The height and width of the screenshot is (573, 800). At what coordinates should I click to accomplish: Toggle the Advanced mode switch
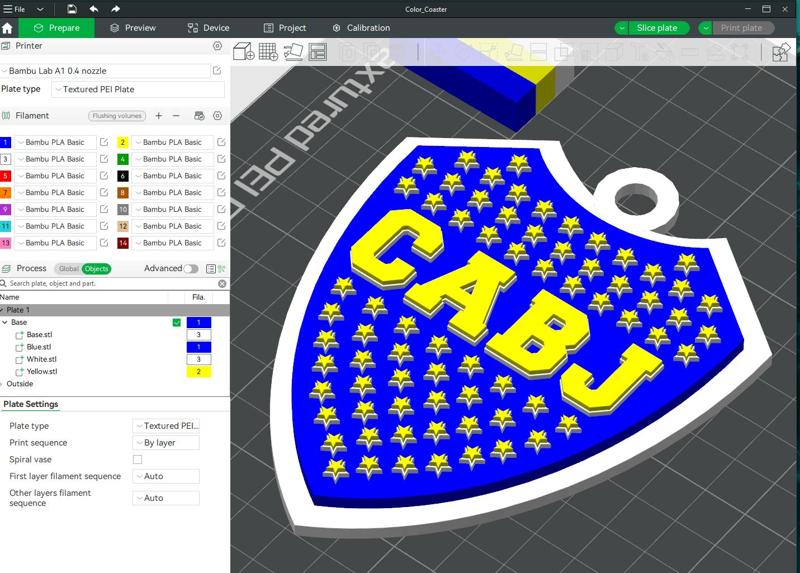click(191, 268)
